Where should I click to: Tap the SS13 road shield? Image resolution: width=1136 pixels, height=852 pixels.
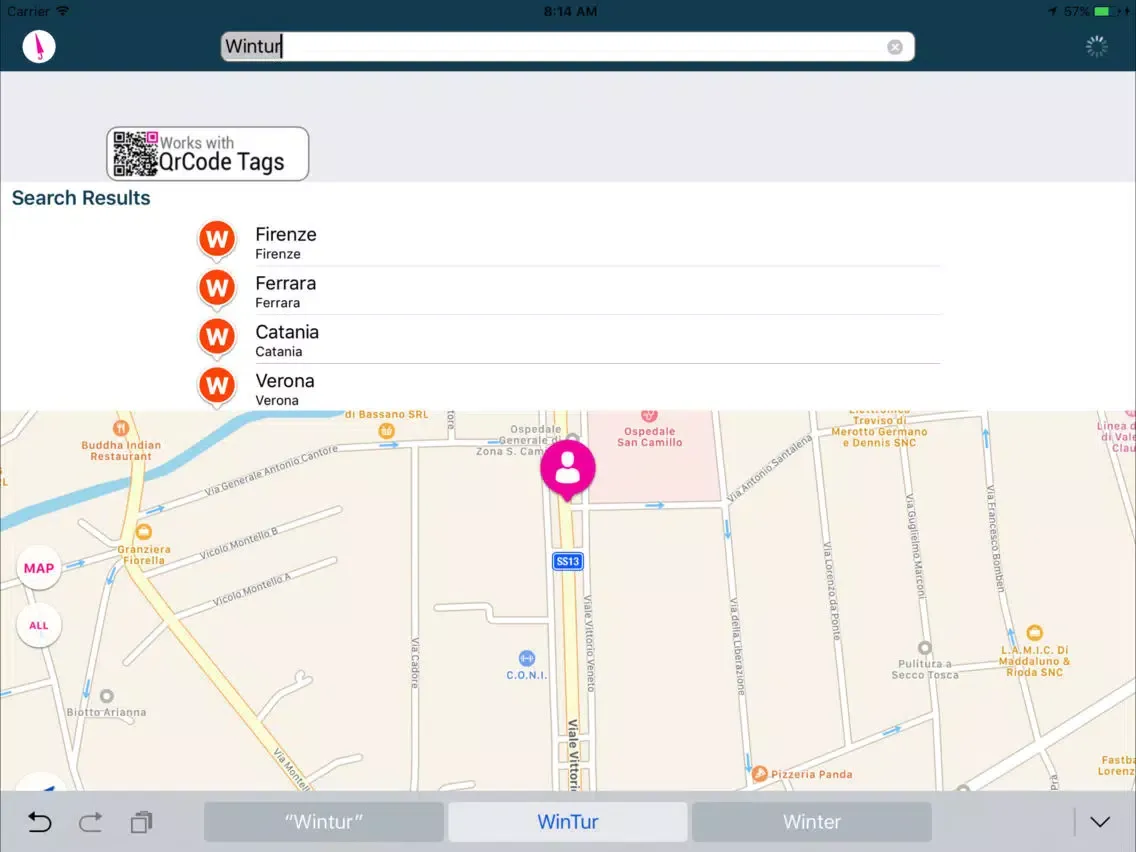[x=568, y=561]
